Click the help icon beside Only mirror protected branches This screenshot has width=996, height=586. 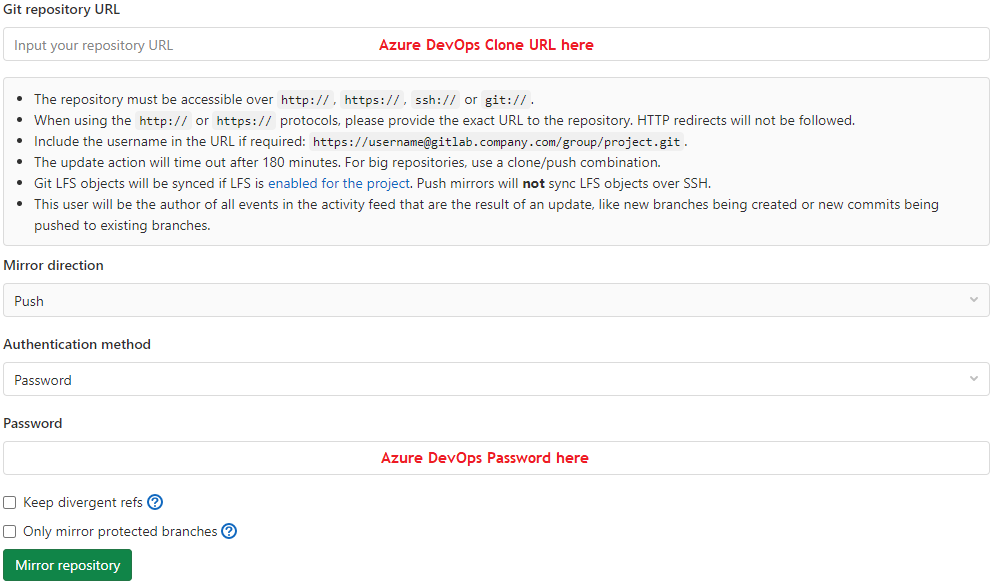[x=229, y=531]
